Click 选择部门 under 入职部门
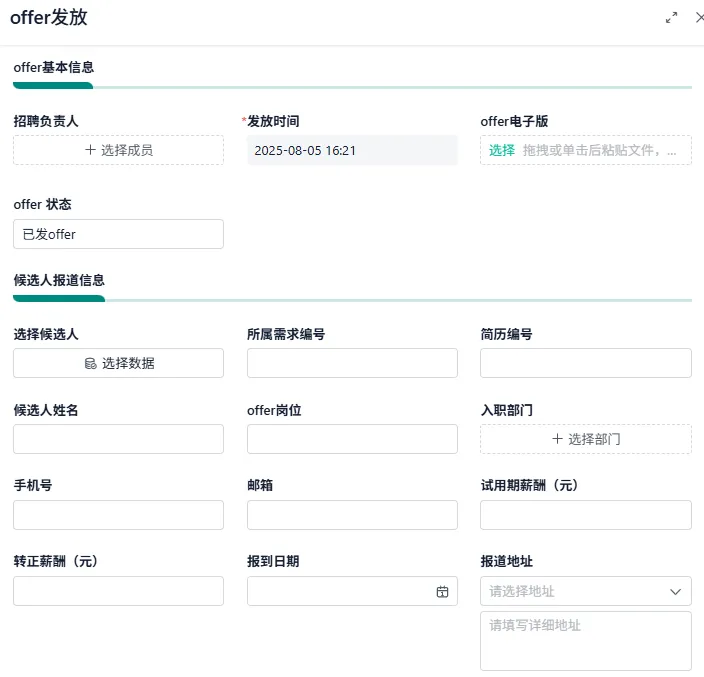The height and width of the screenshot is (677, 704). click(585, 439)
